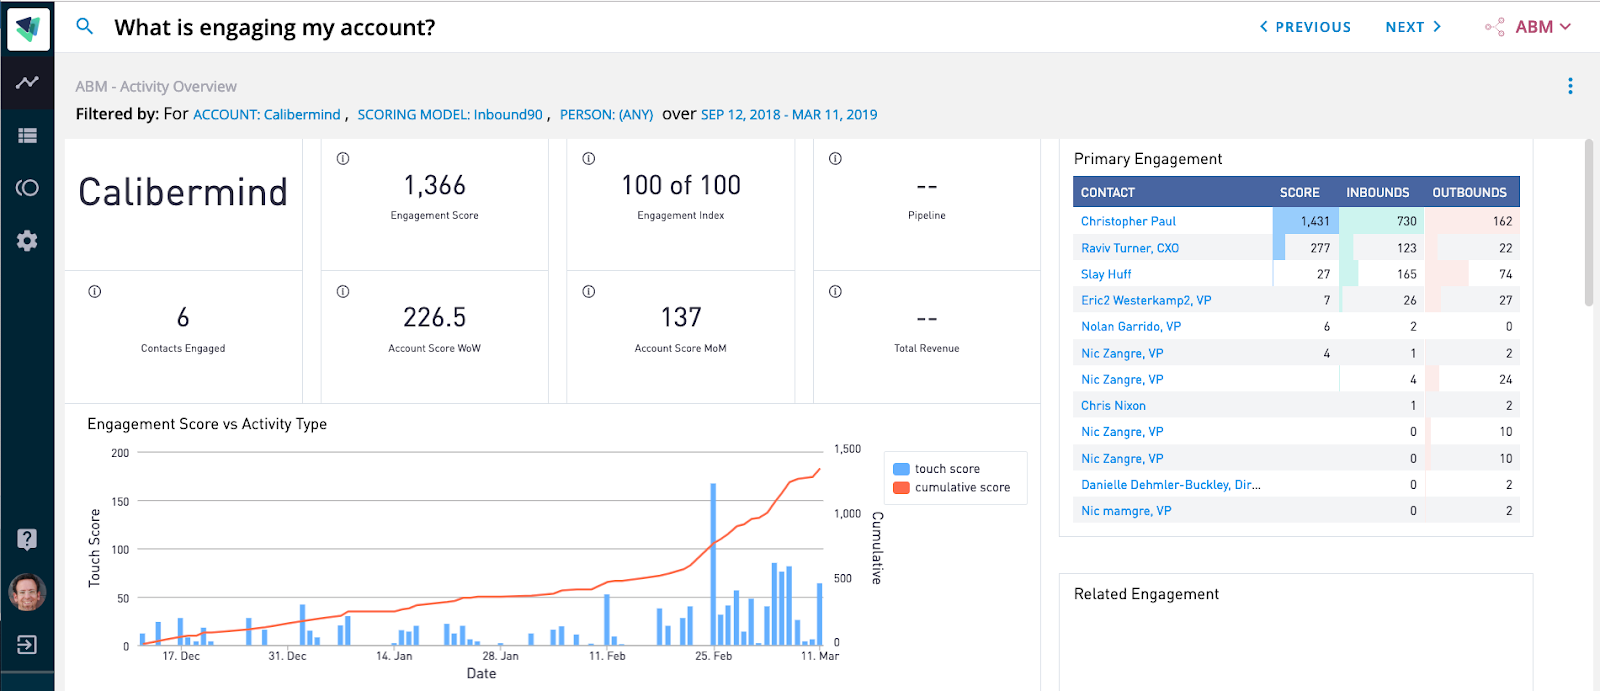Open the info icon for Account Score WoW
Image resolution: width=1600 pixels, height=691 pixels.
pos(343,292)
